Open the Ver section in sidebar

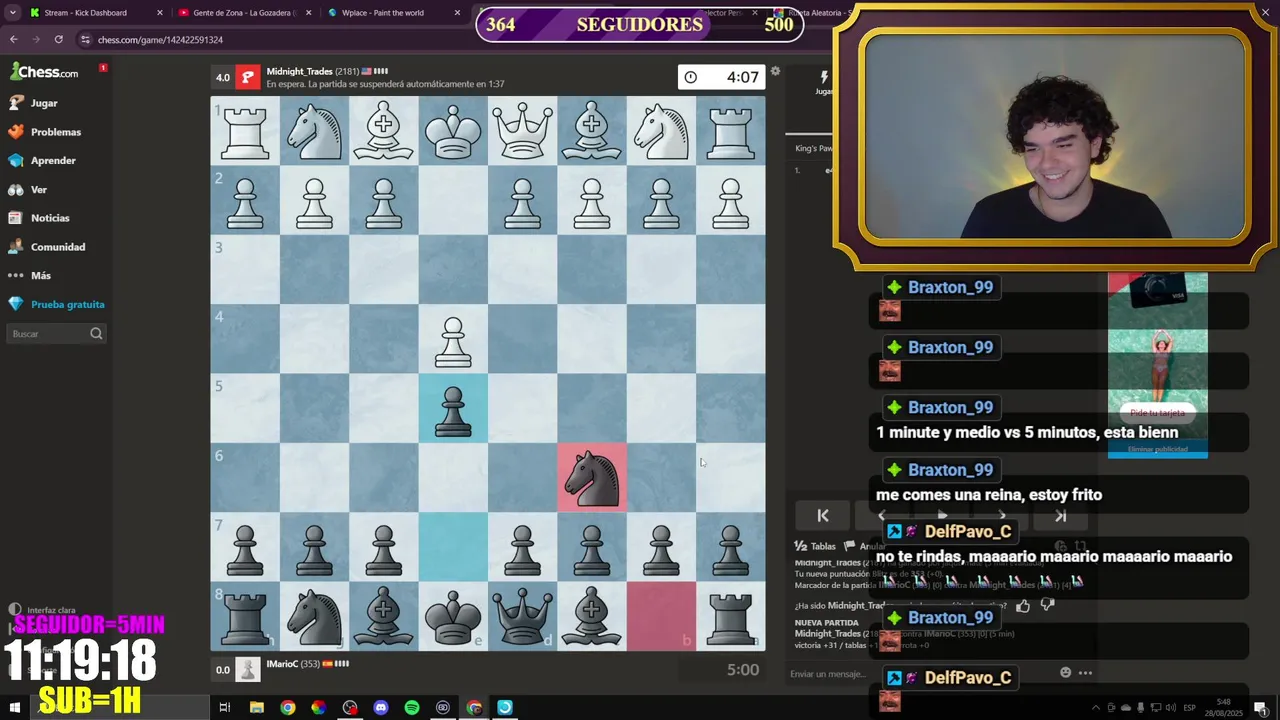(28, 189)
